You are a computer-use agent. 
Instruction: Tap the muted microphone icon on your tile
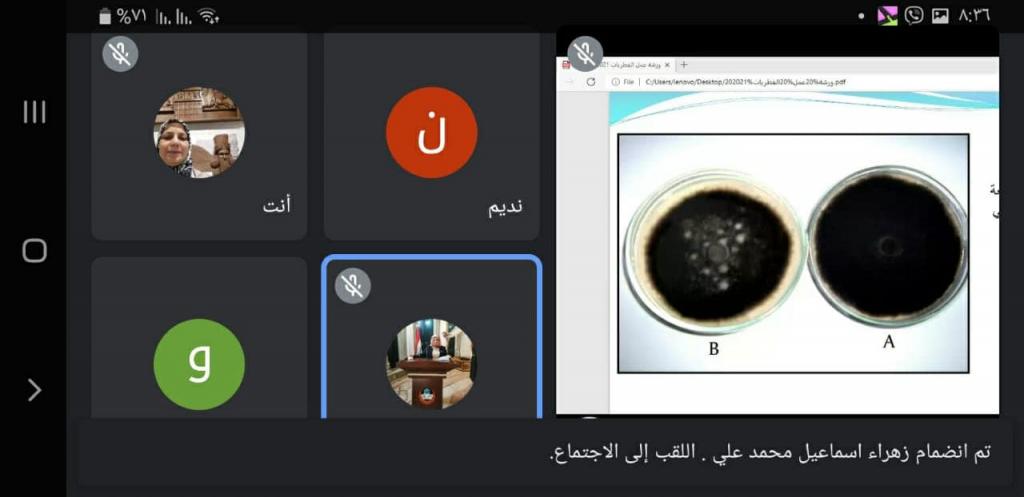point(120,54)
